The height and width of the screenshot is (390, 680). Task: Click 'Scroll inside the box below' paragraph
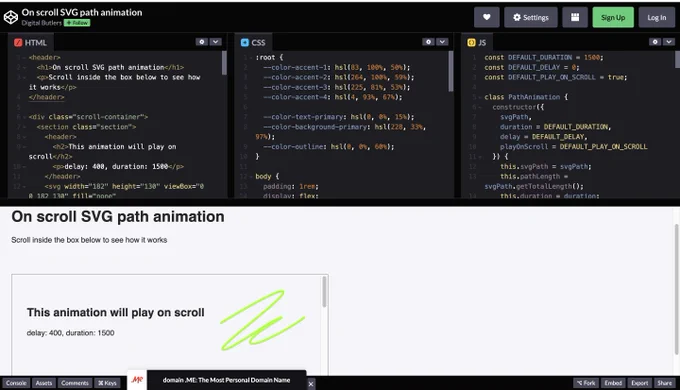(x=89, y=240)
